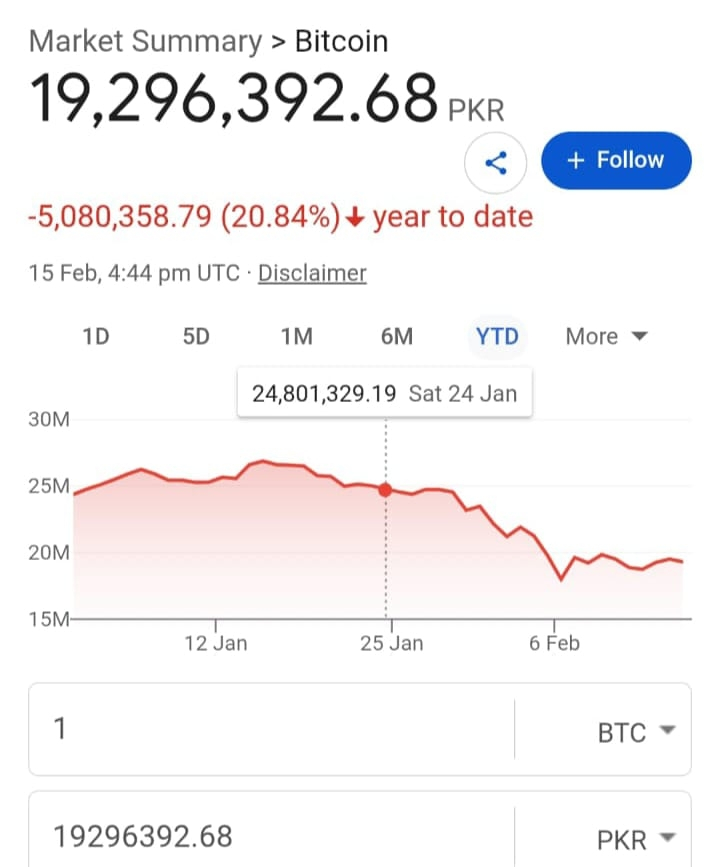Viewport: 704px width, 867px height.
Task: Focus the PKR amount input field
Action: click(x=270, y=836)
